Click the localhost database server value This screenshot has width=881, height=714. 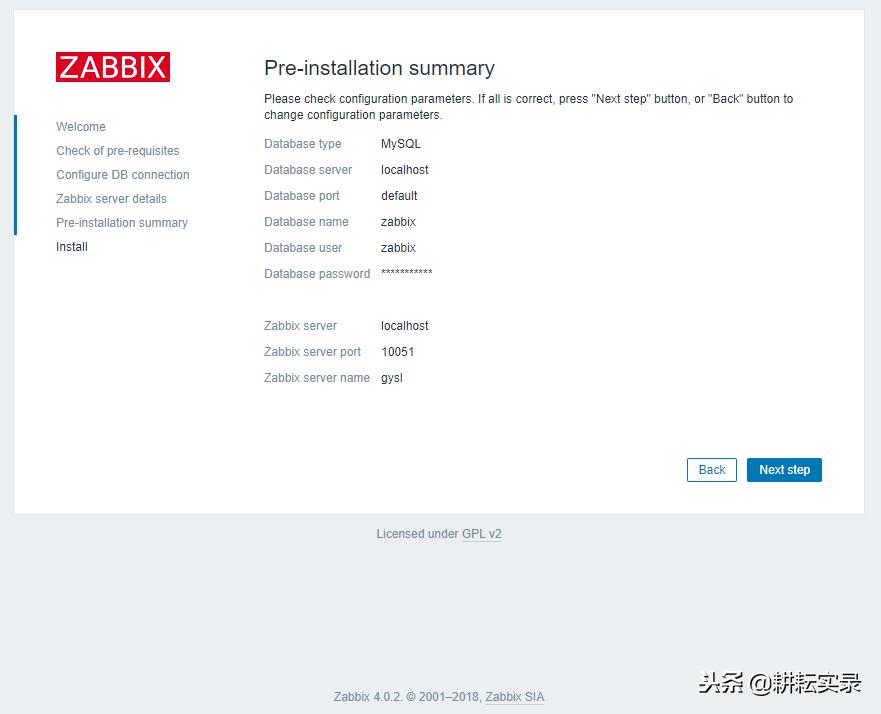point(404,170)
